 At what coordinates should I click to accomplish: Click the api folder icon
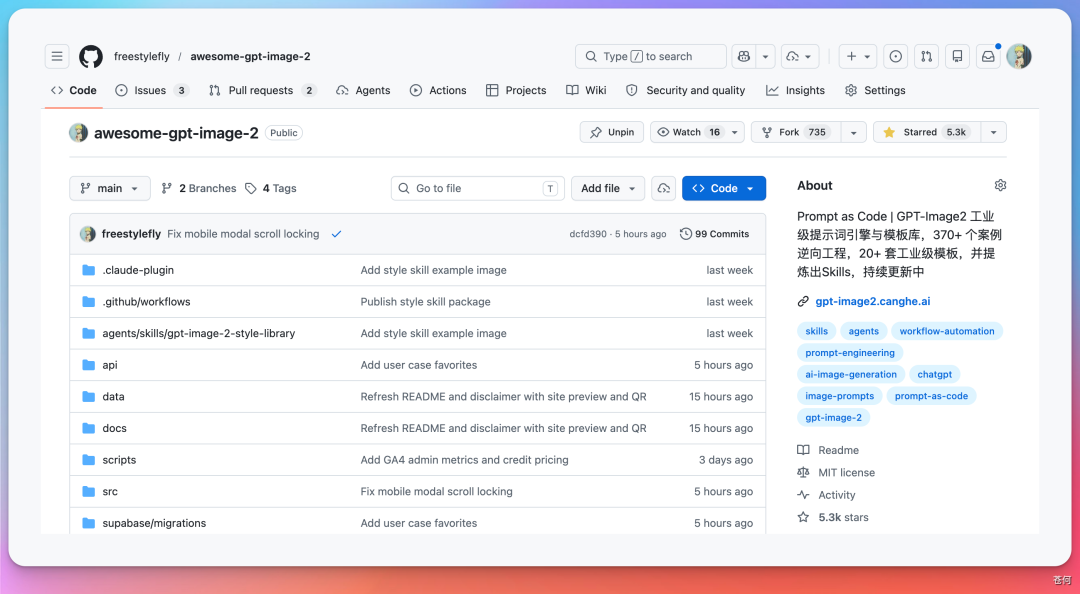click(x=88, y=365)
